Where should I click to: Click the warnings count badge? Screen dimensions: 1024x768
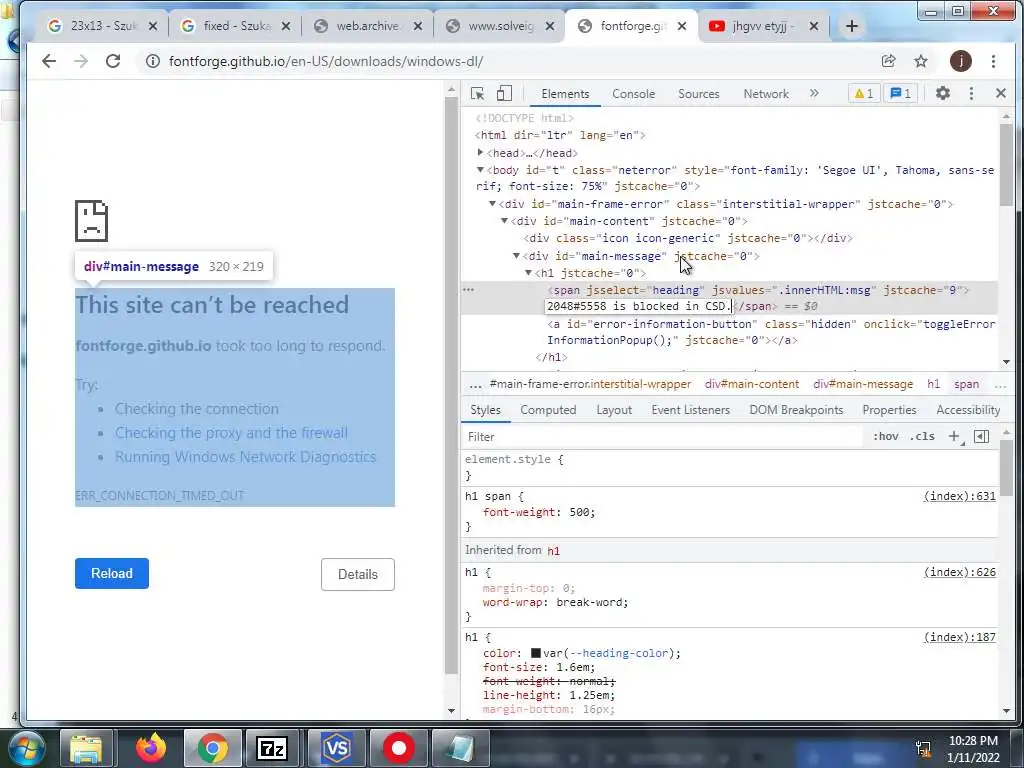[863, 93]
